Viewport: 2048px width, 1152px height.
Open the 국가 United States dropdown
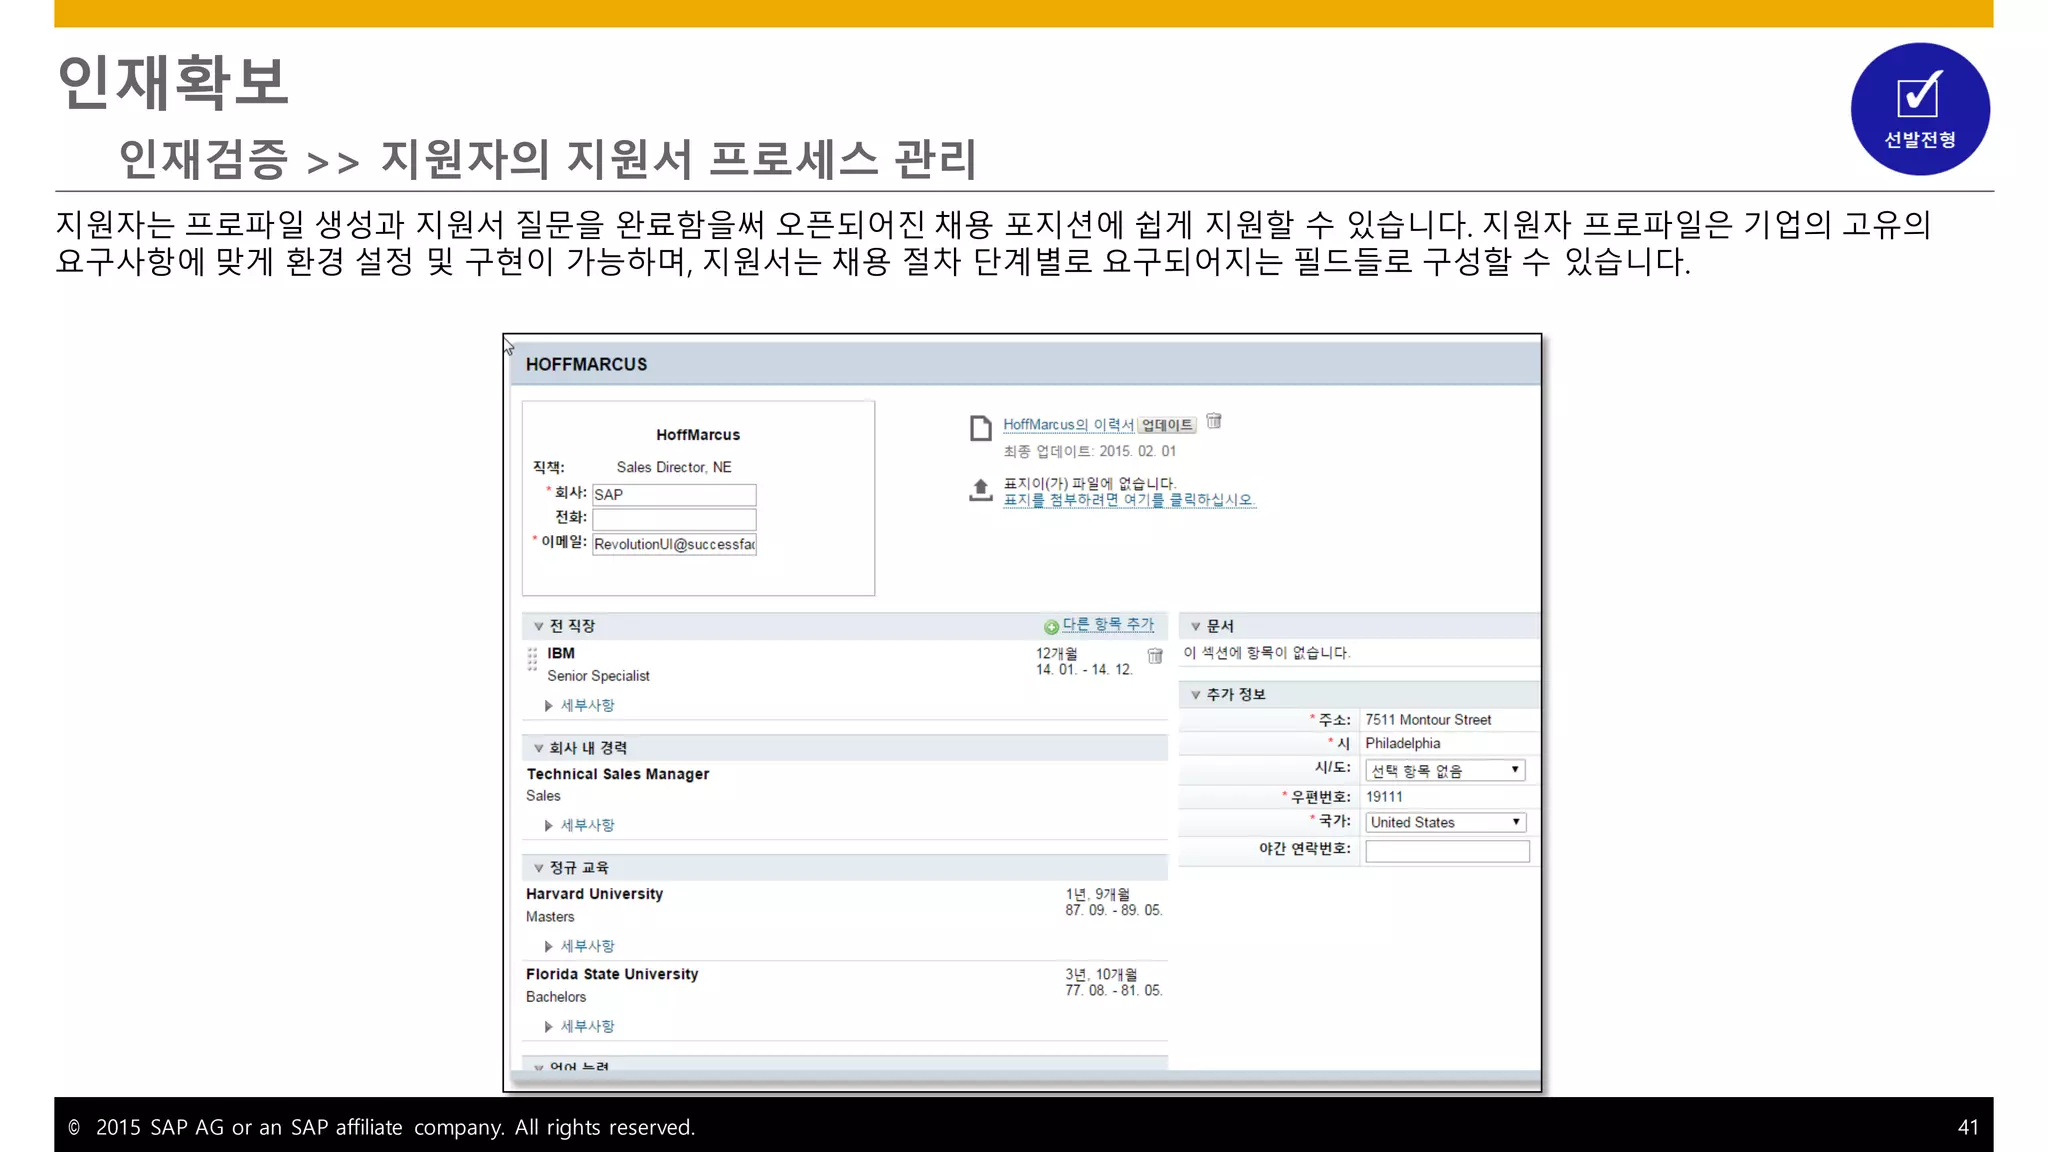tap(1444, 822)
